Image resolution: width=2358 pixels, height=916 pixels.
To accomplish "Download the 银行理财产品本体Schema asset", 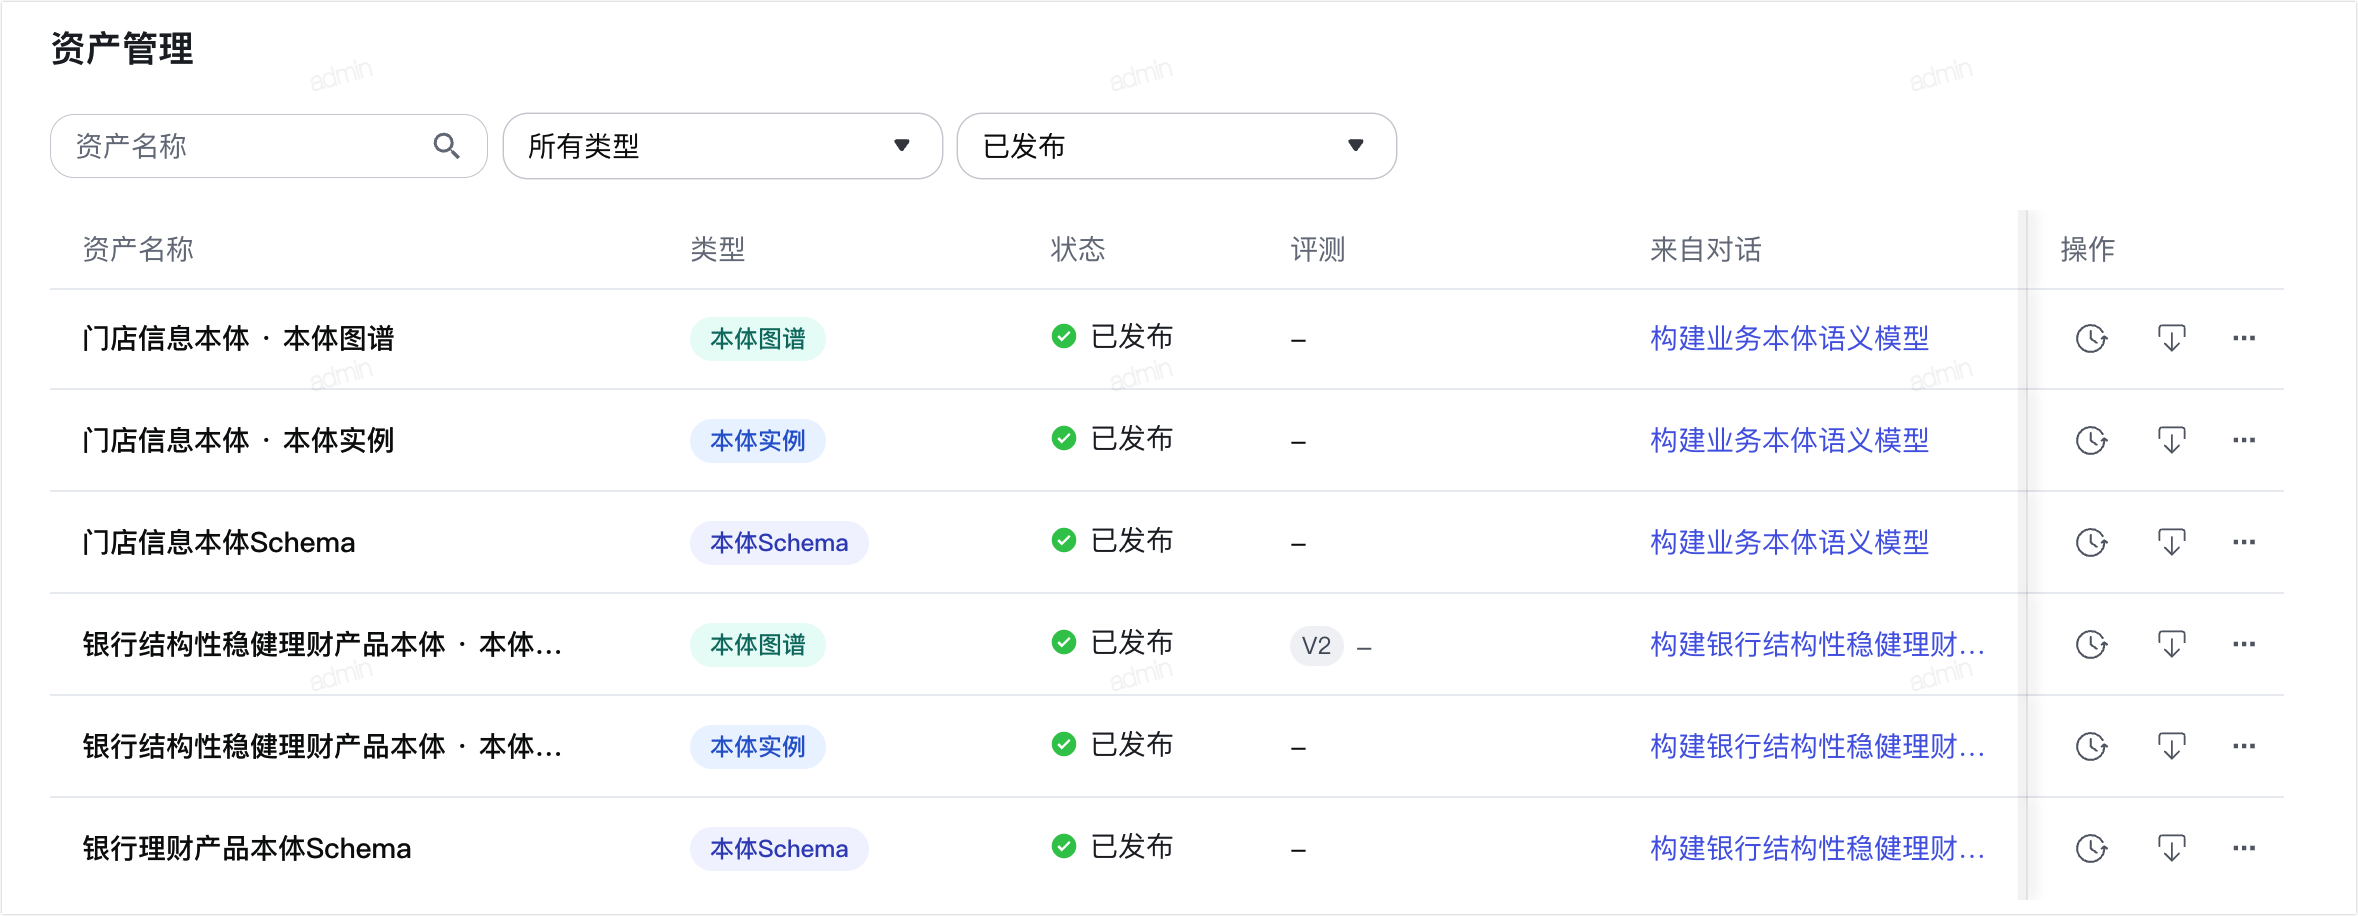I will [x=2171, y=849].
